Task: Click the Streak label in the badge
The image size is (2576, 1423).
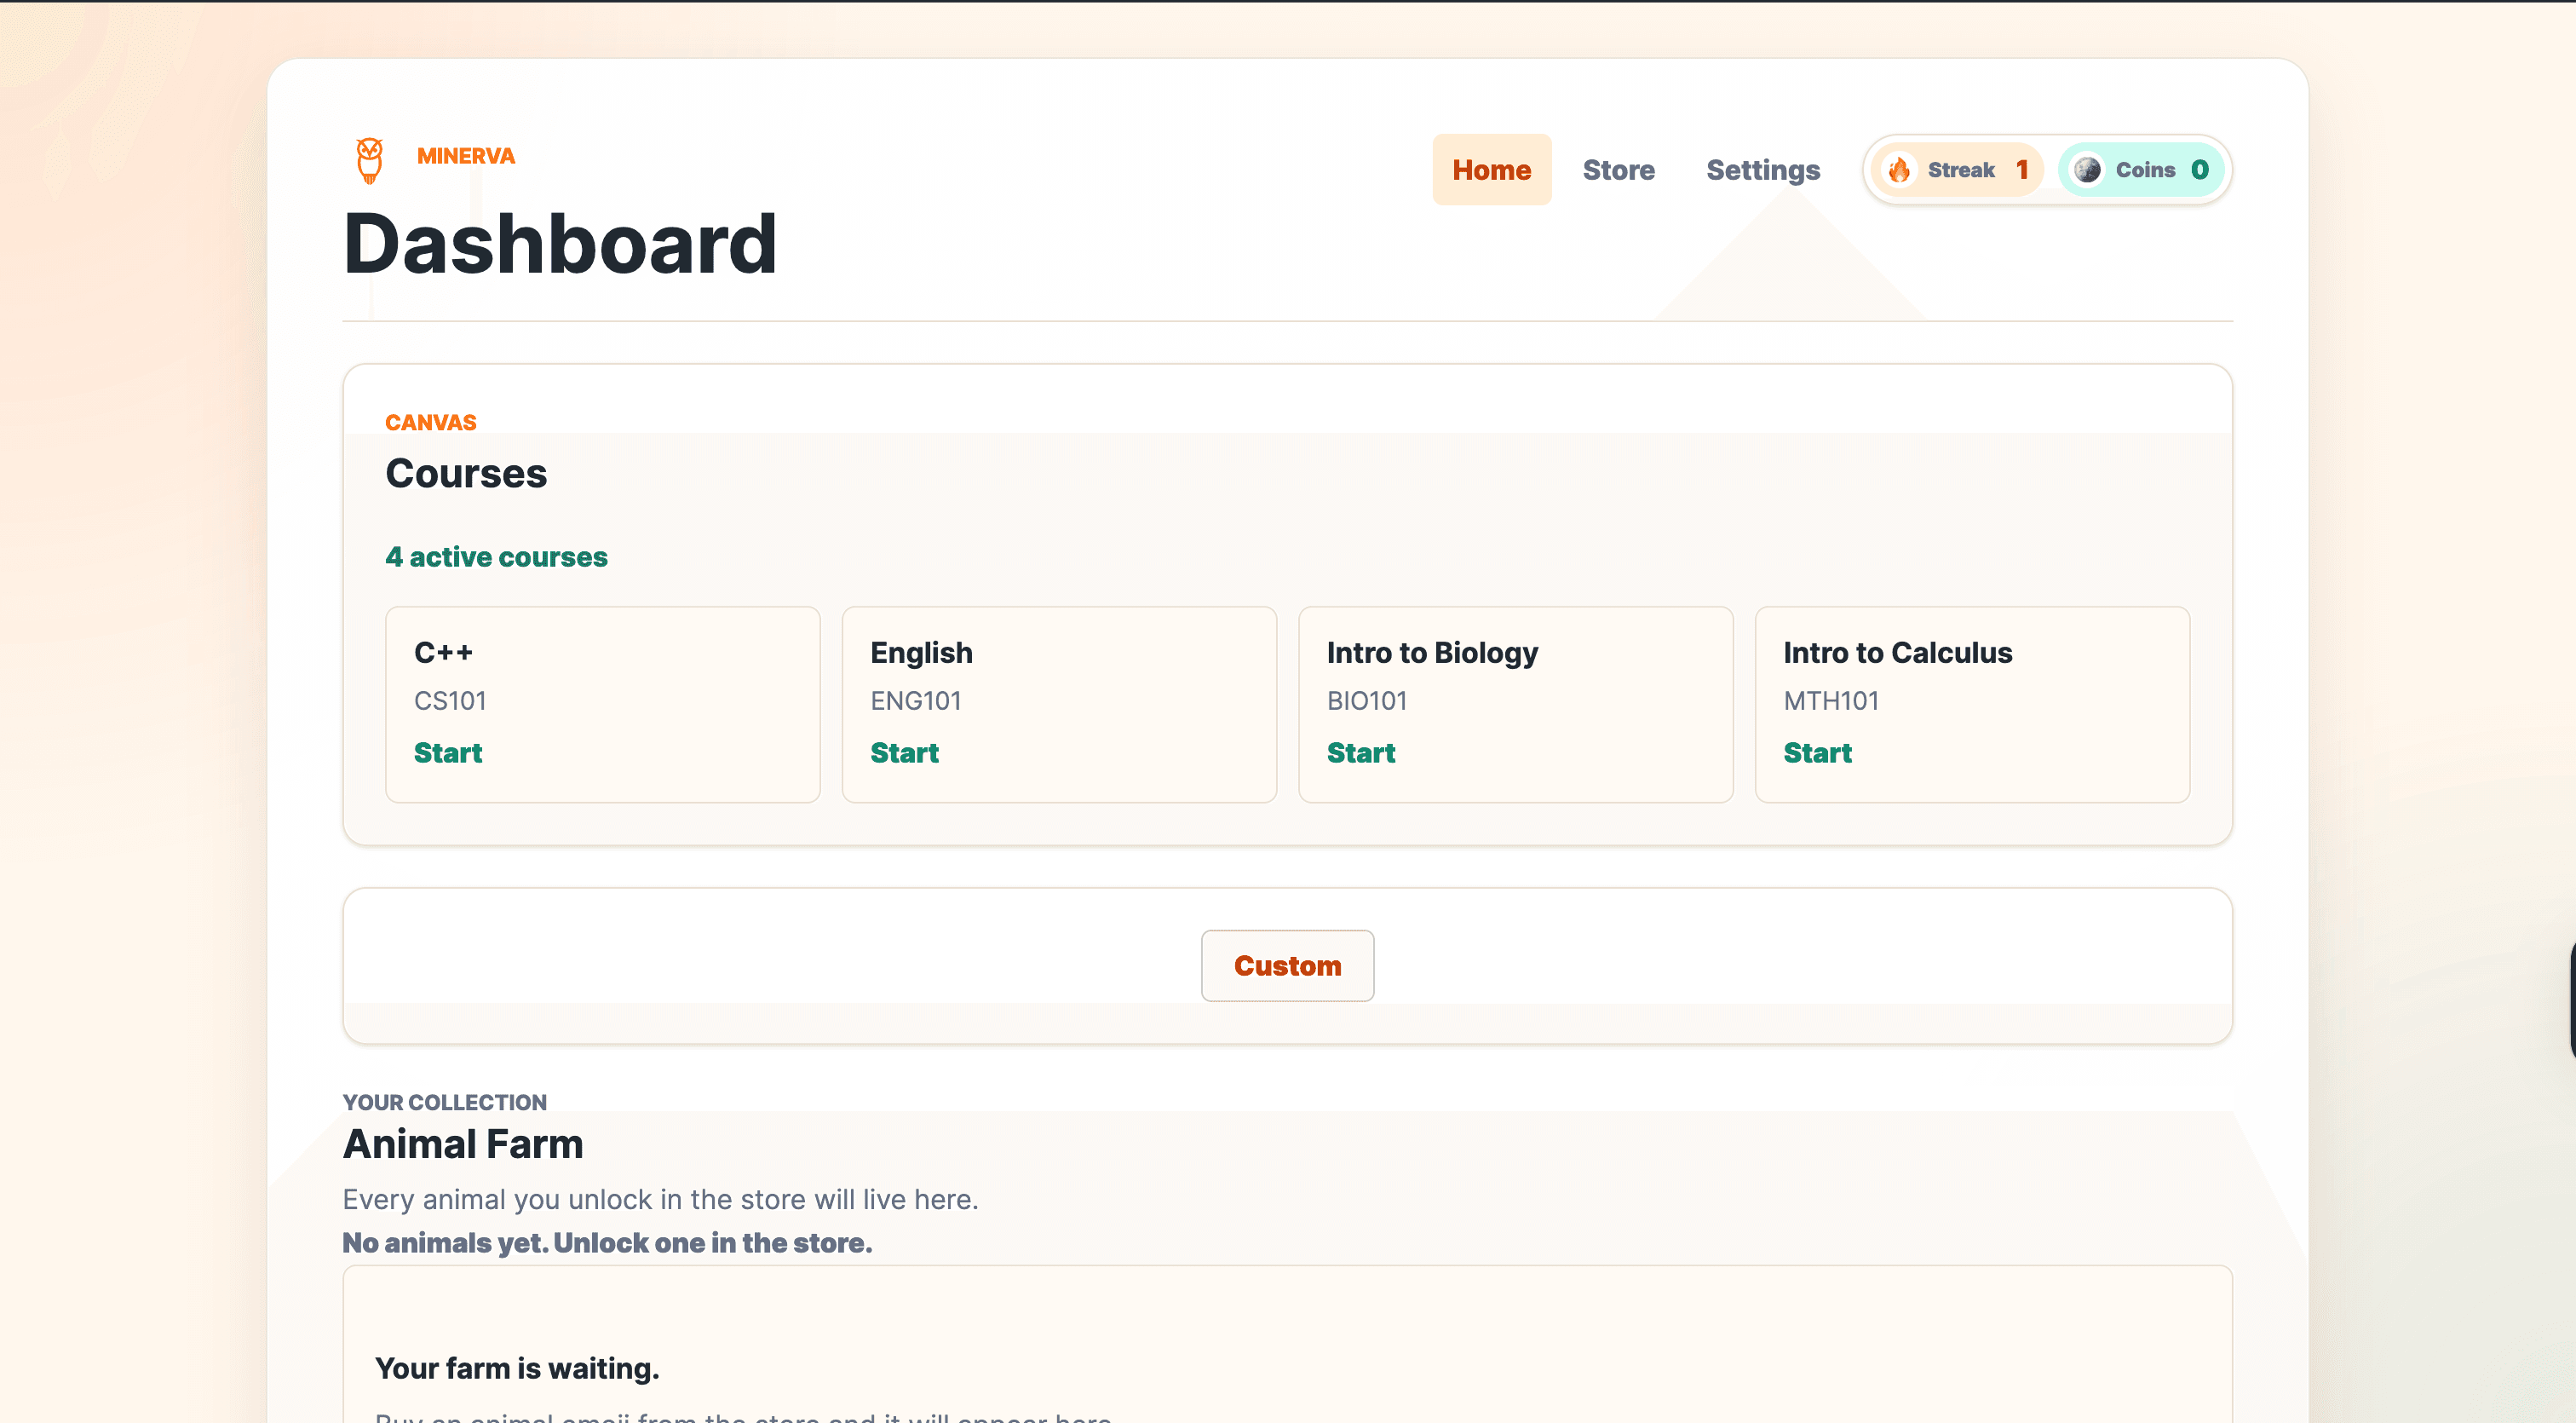Action: click(1961, 170)
